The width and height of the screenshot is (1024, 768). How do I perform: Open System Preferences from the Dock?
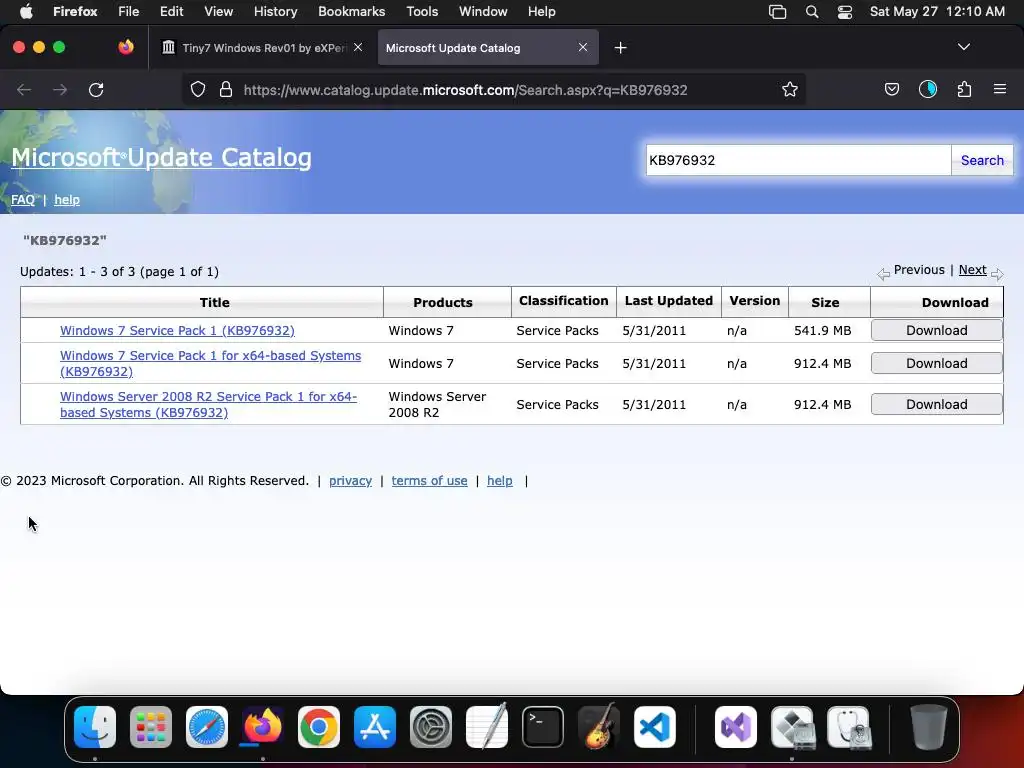(431, 727)
